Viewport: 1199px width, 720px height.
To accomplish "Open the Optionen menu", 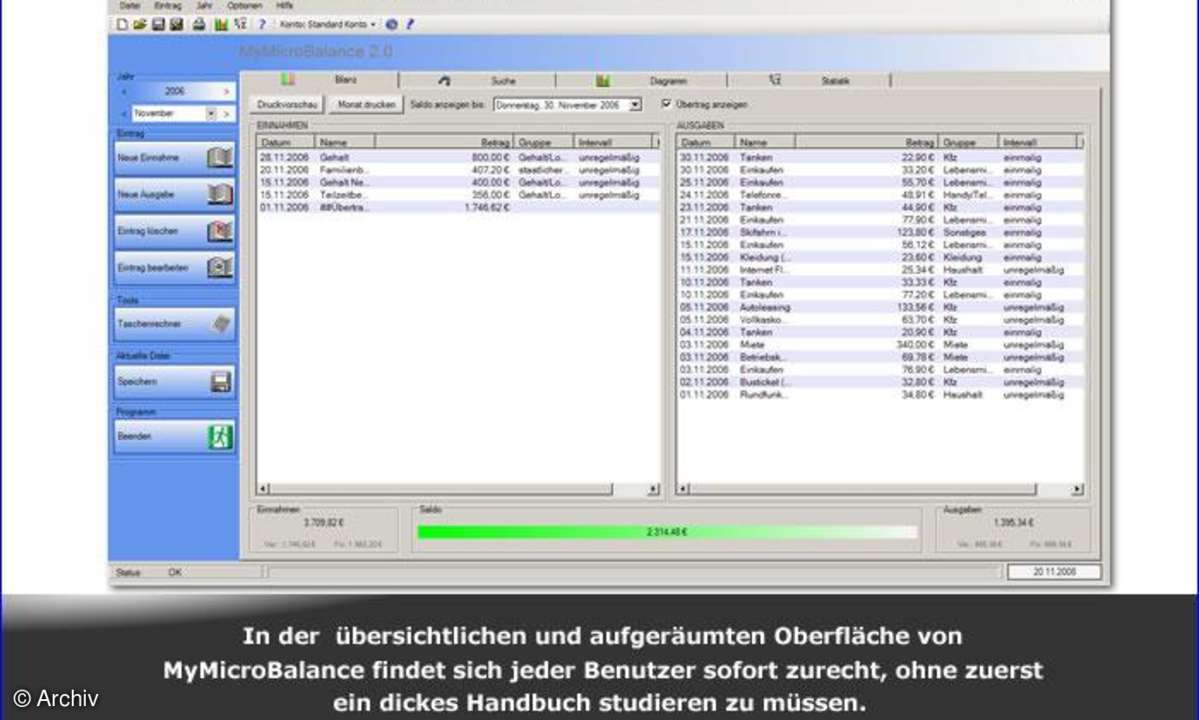I will click(244, 5).
